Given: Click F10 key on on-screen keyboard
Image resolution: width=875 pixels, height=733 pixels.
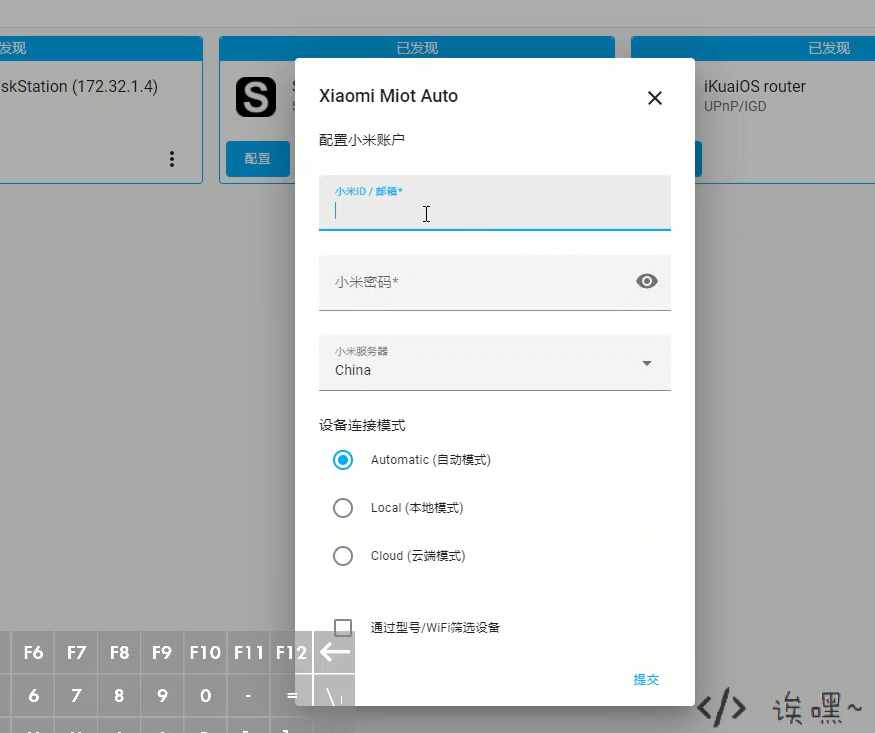Looking at the screenshot, I should coord(205,652).
